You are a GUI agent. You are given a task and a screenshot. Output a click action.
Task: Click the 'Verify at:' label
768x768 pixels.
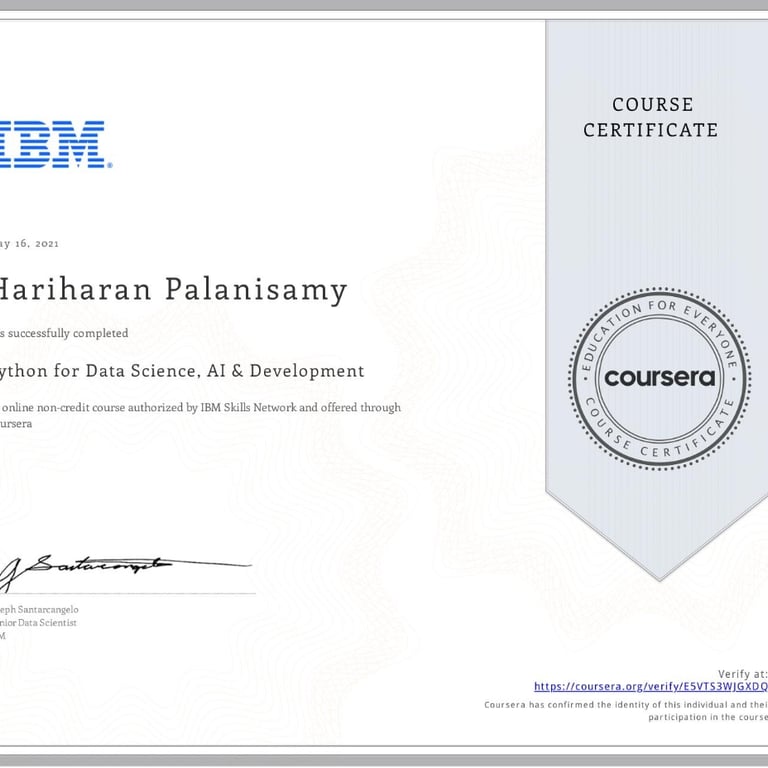tap(743, 674)
